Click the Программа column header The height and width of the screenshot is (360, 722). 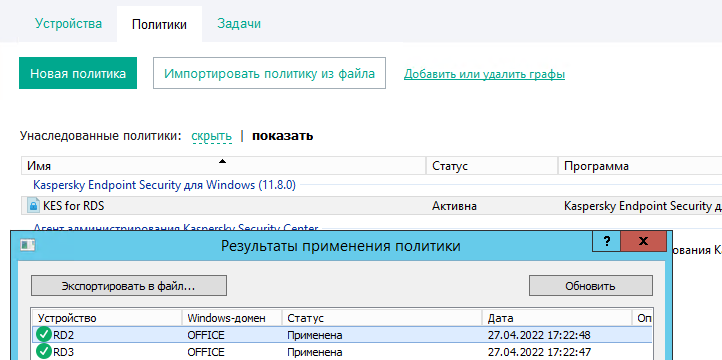(x=640, y=166)
